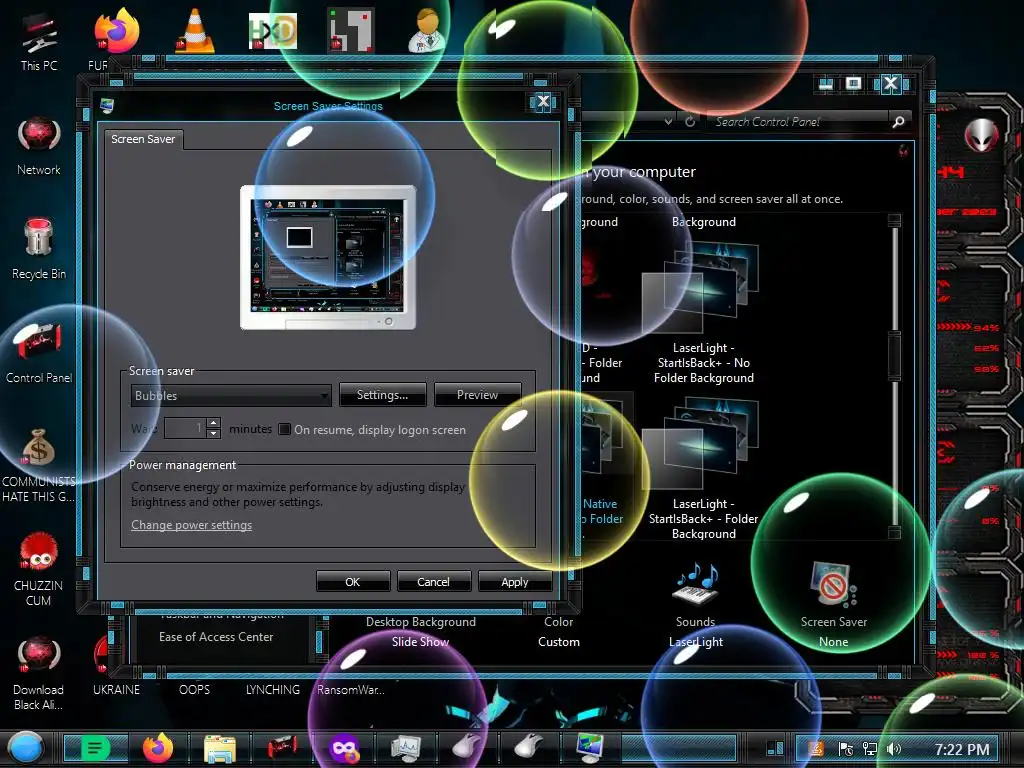Open the LYNCHING desktop item
The height and width of the screenshot is (768, 1024).
(x=273, y=690)
